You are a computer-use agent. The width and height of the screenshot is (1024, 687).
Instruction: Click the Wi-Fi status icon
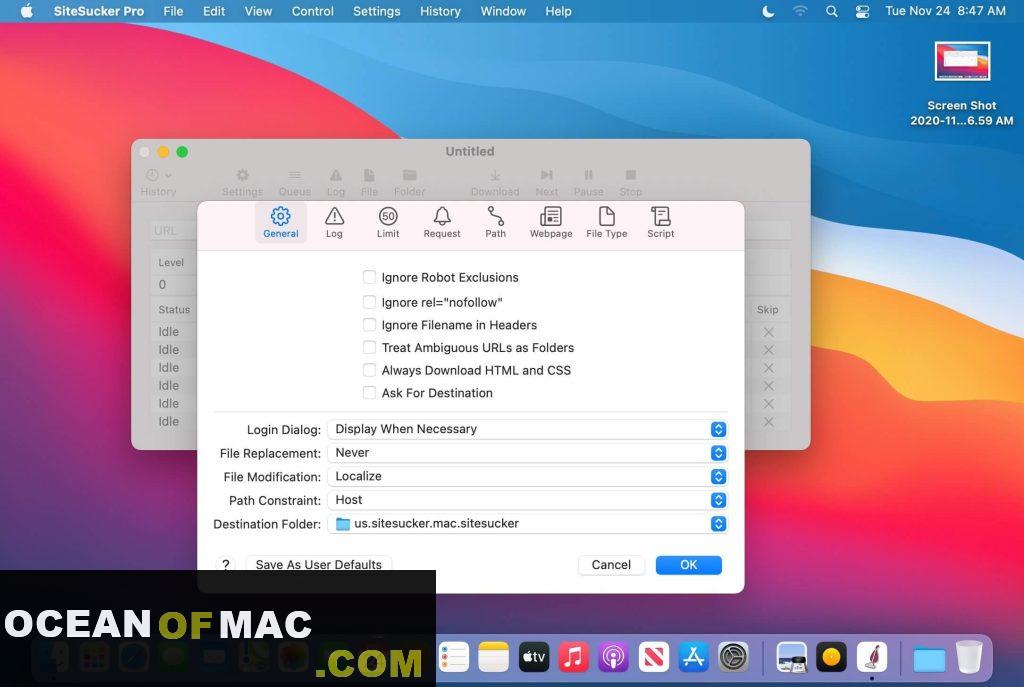point(800,11)
